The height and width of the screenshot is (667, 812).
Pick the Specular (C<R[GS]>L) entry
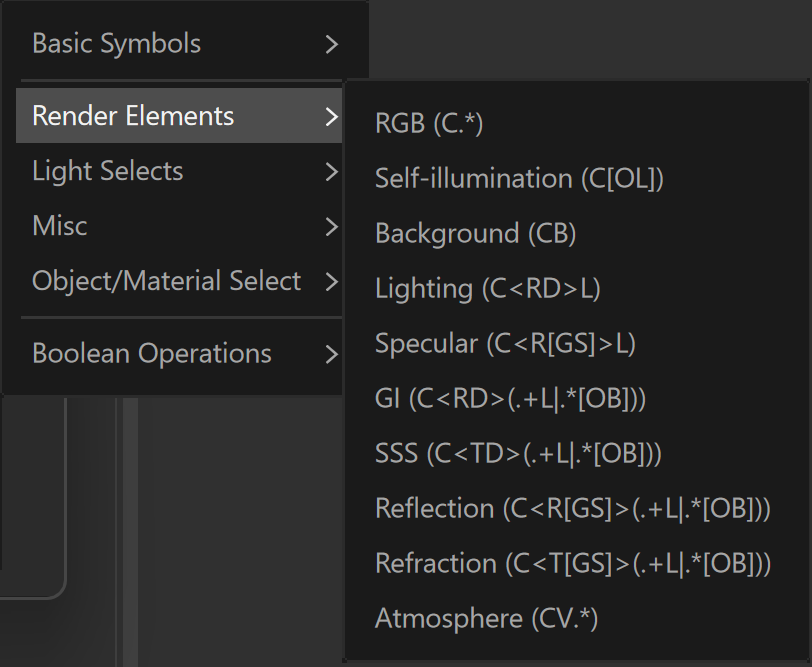coord(577,343)
